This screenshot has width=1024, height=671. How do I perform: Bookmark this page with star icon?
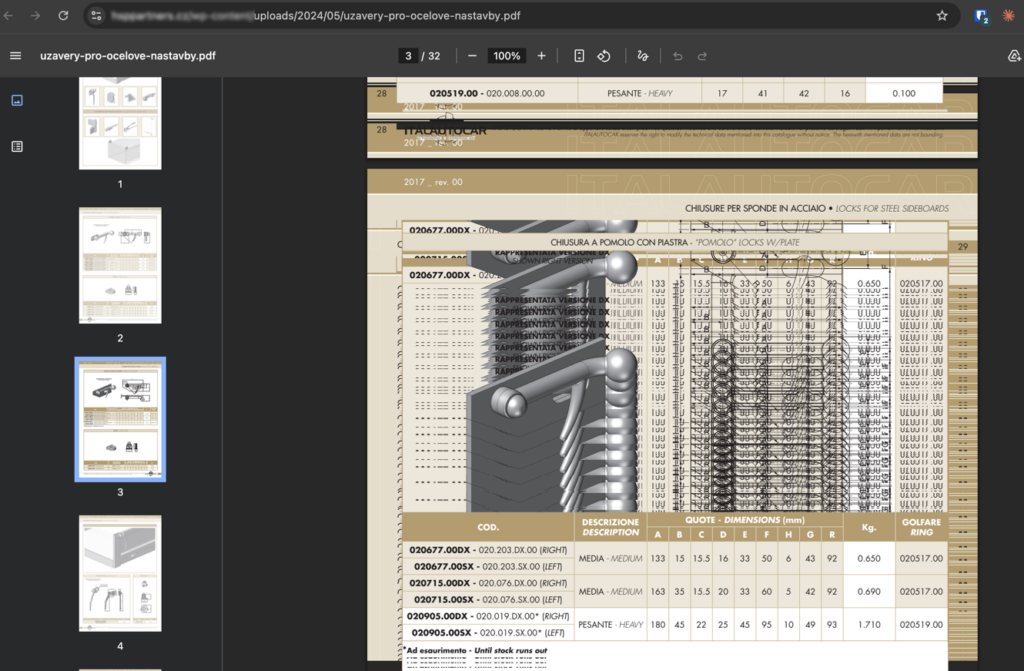click(x=942, y=16)
